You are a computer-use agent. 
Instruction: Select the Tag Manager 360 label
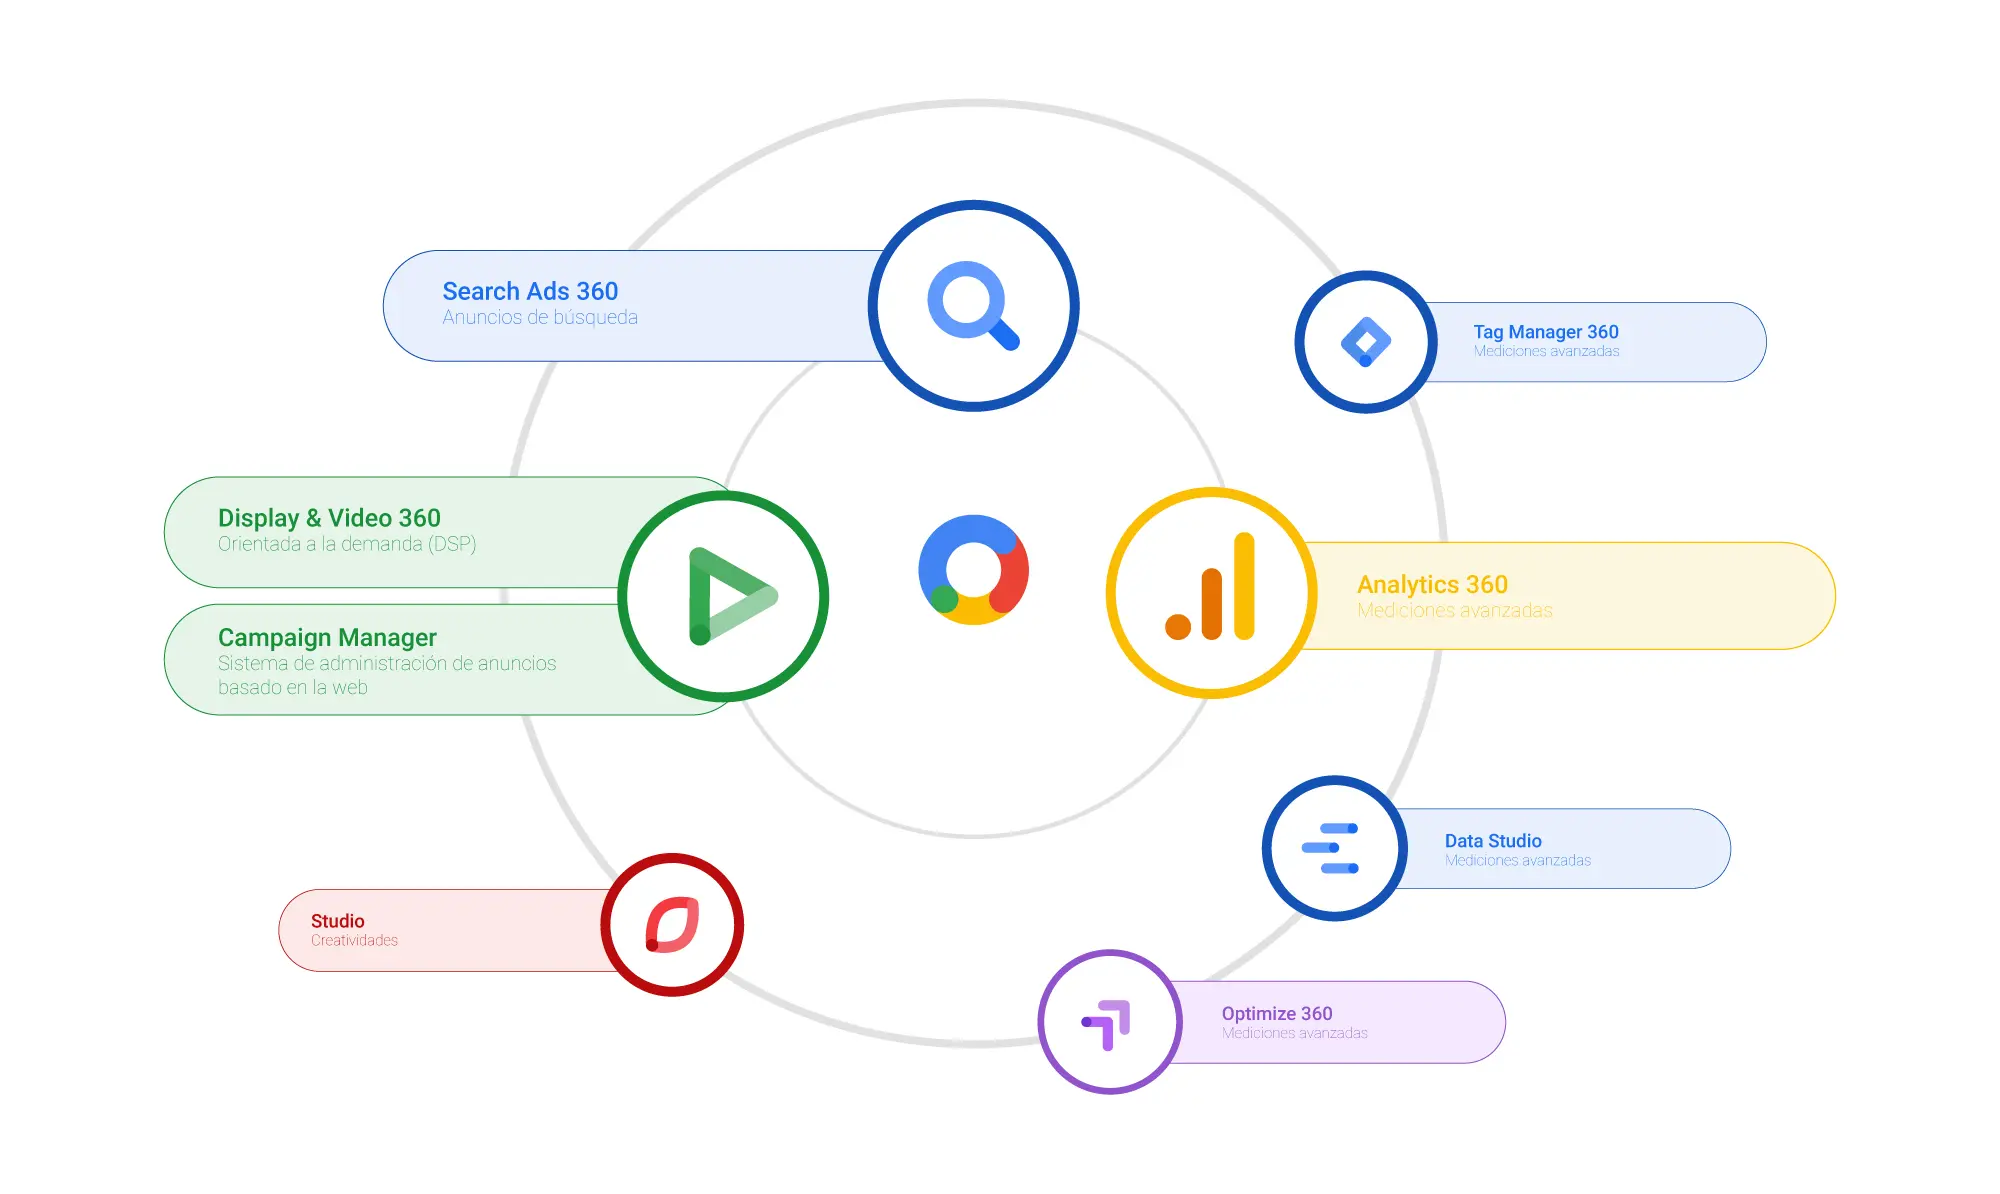(x=1545, y=332)
